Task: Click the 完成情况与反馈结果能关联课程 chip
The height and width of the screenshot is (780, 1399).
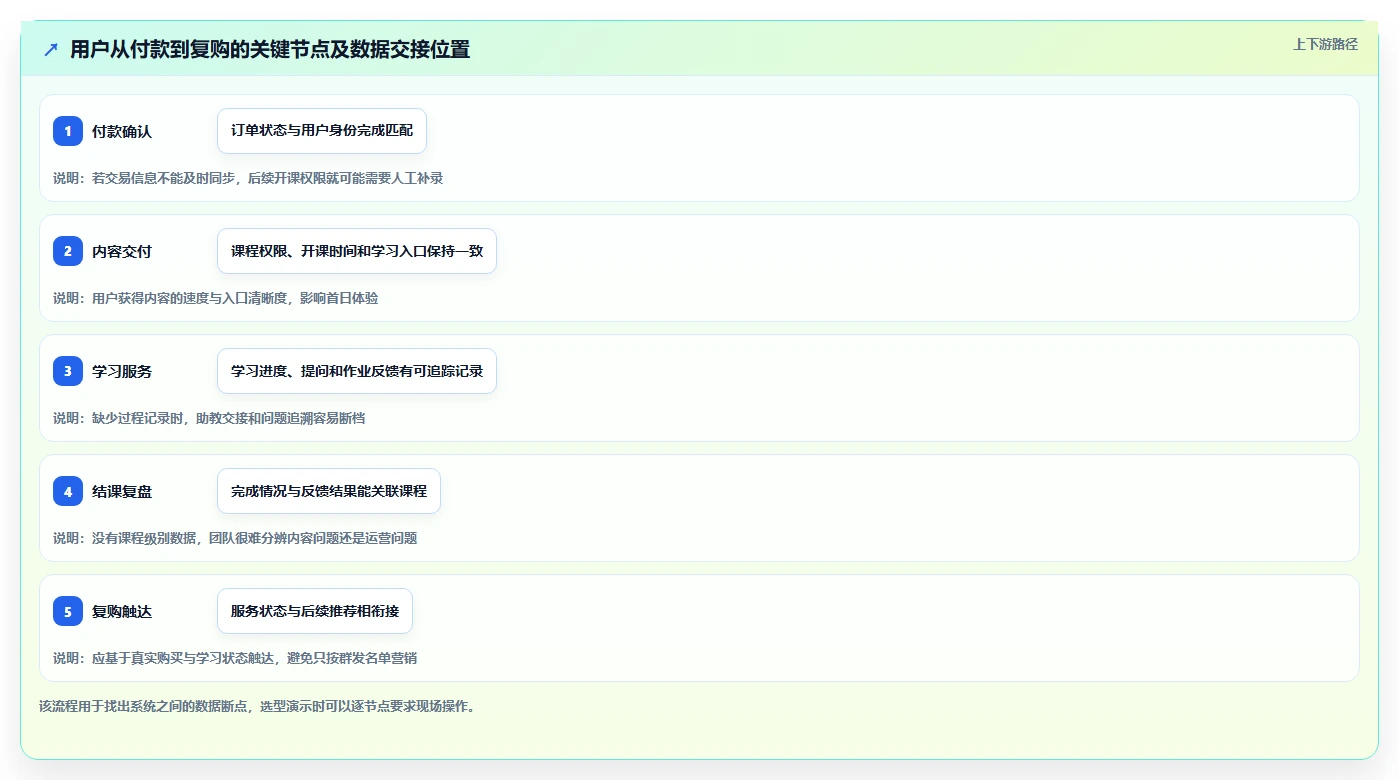Action: tap(329, 491)
